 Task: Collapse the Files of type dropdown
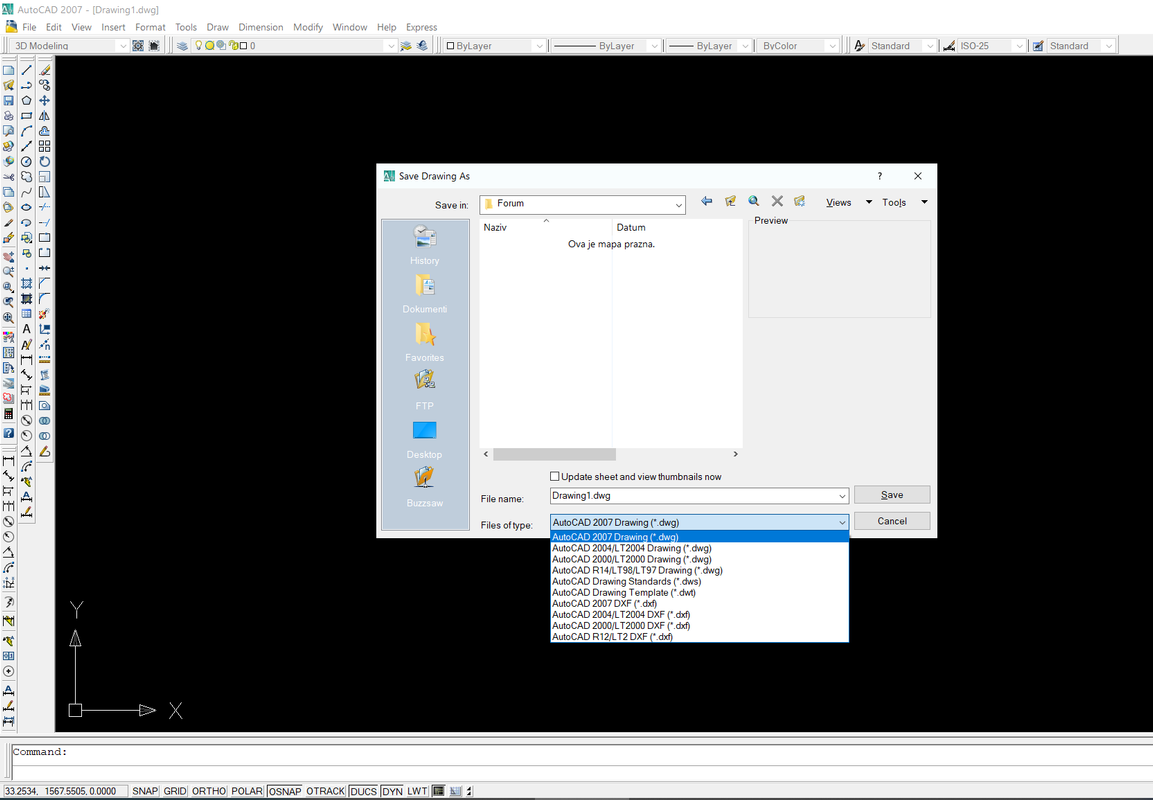click(x=842, y=523)
